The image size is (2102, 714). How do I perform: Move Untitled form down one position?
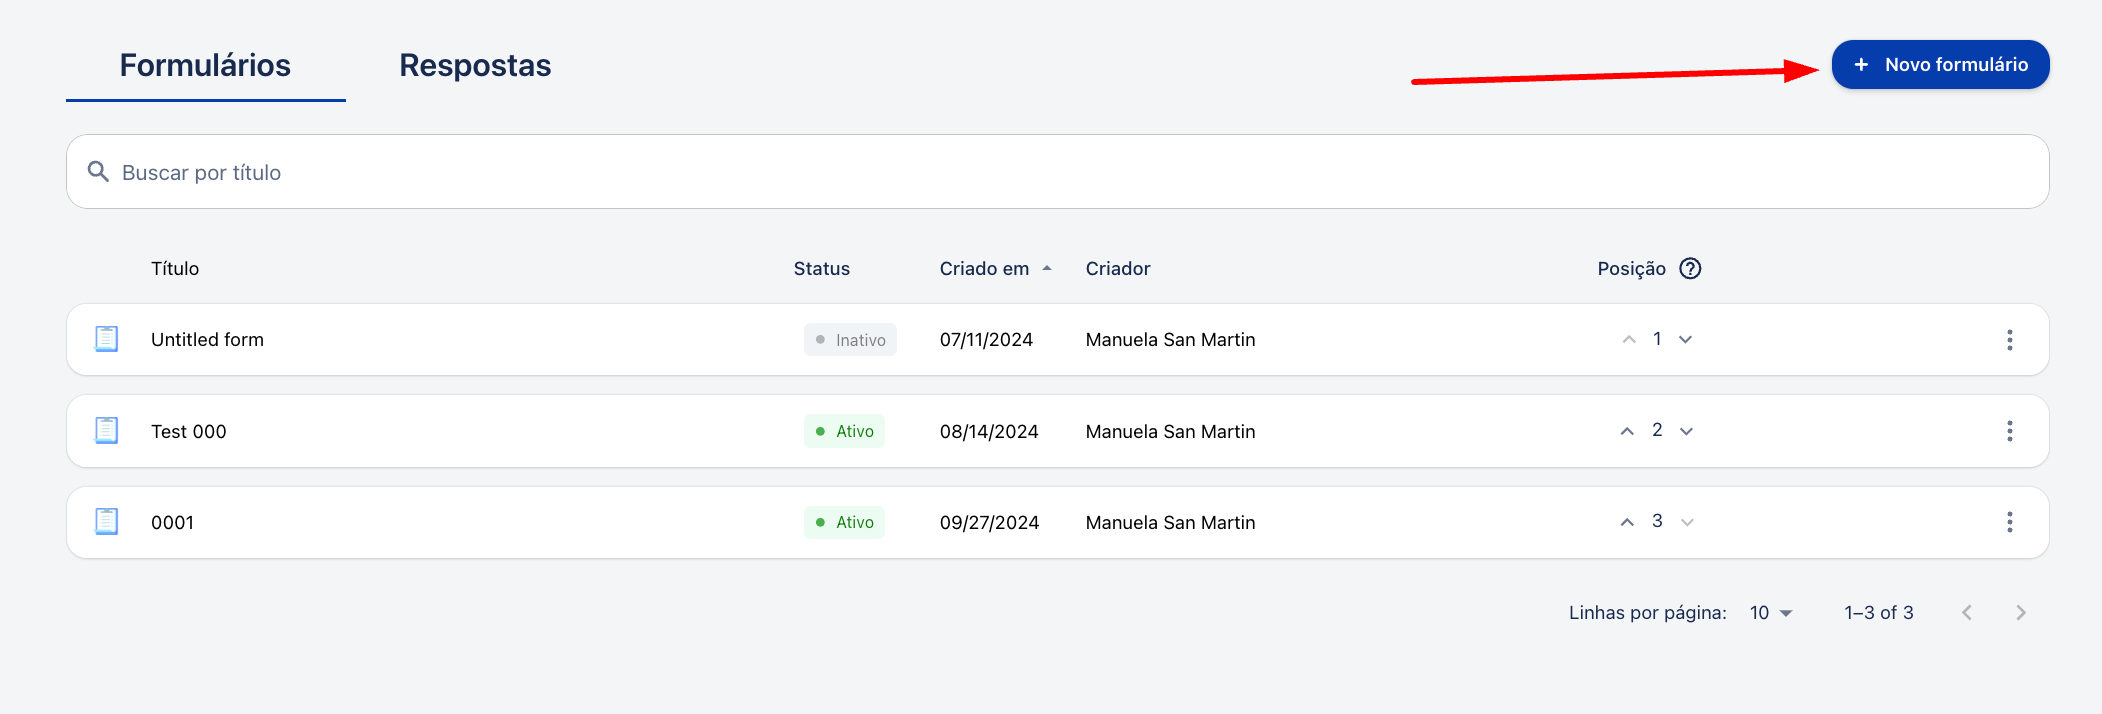pos(1686,340)
